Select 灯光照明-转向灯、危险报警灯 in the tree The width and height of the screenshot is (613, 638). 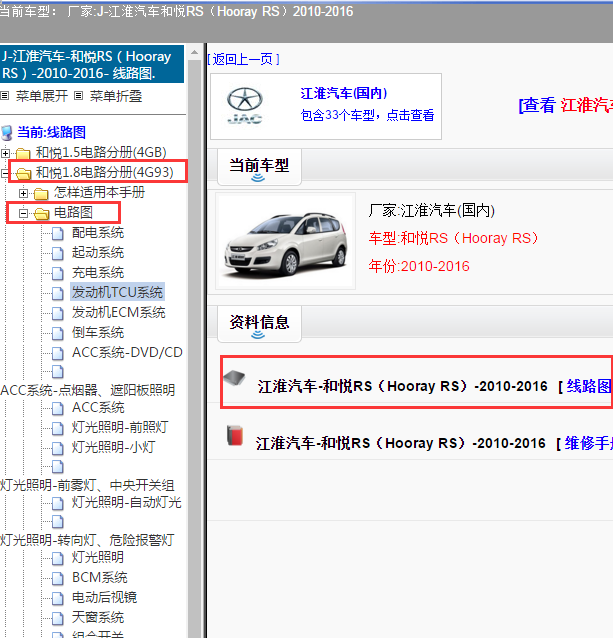click(x=87, y=540)
